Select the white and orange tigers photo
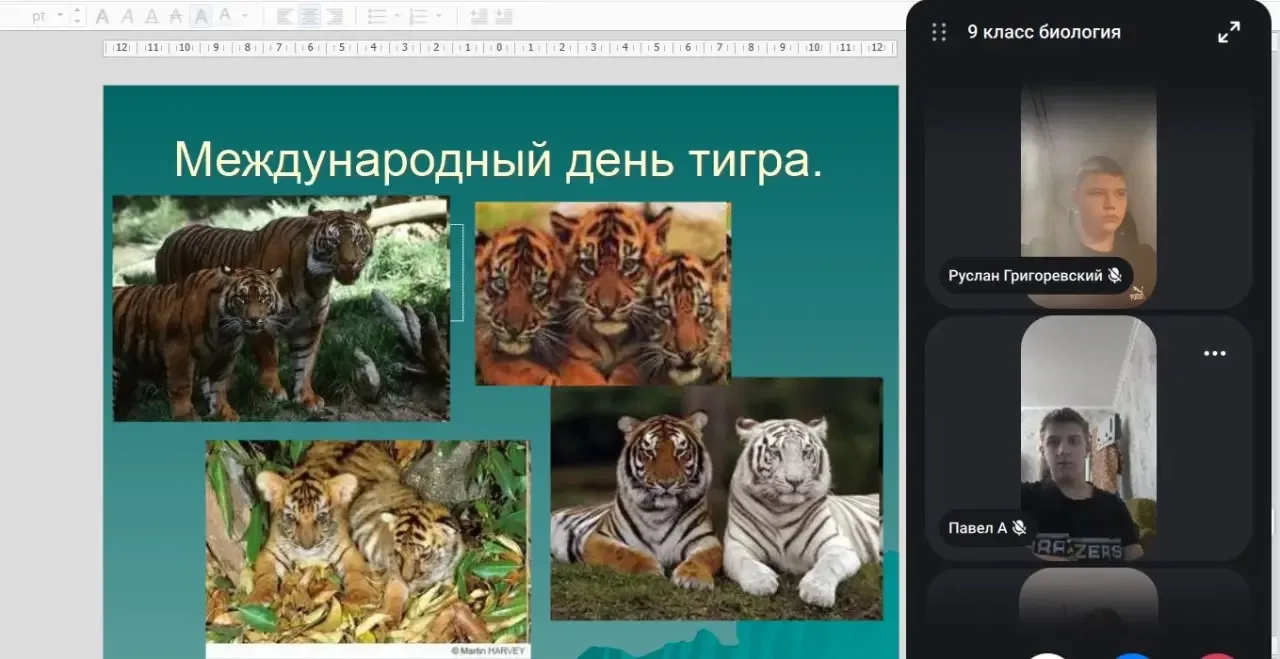 (717, 499)
